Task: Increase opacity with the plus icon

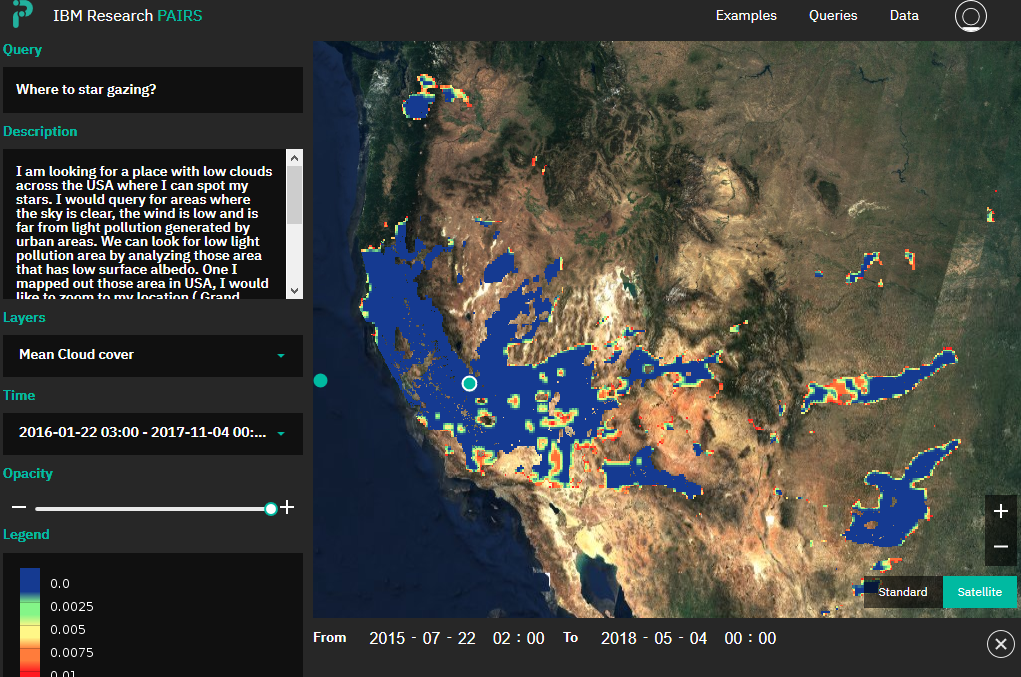Action: tap(287, 507)
